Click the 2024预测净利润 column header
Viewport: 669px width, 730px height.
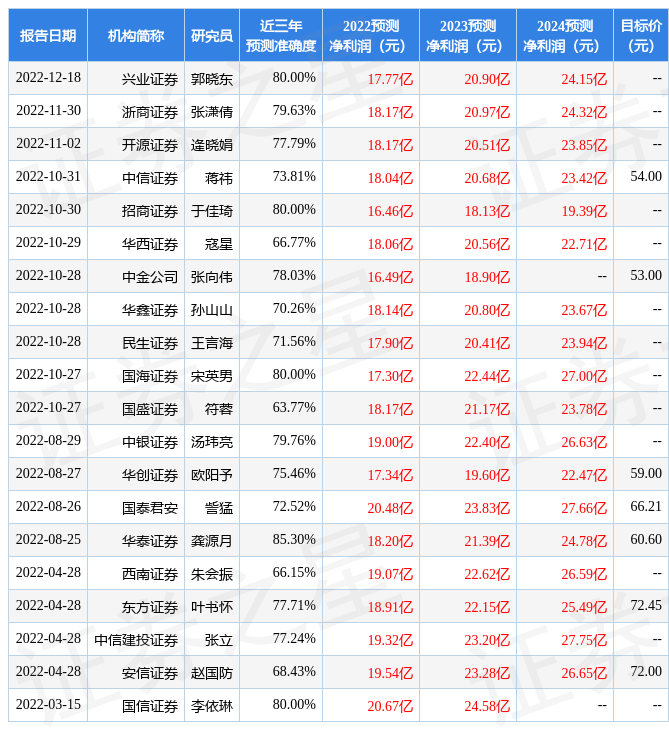click(x=565, y=35)
